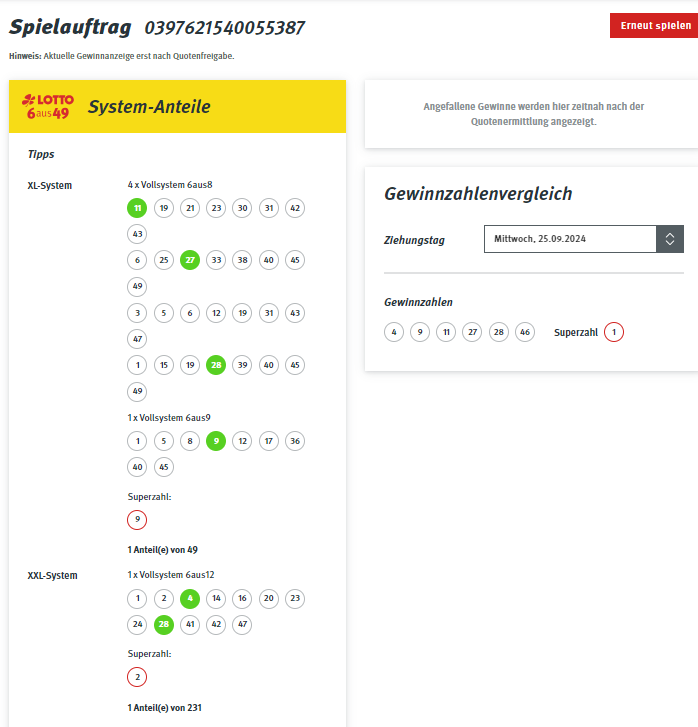Click green number 28 in XXL-System

[164, 624]
